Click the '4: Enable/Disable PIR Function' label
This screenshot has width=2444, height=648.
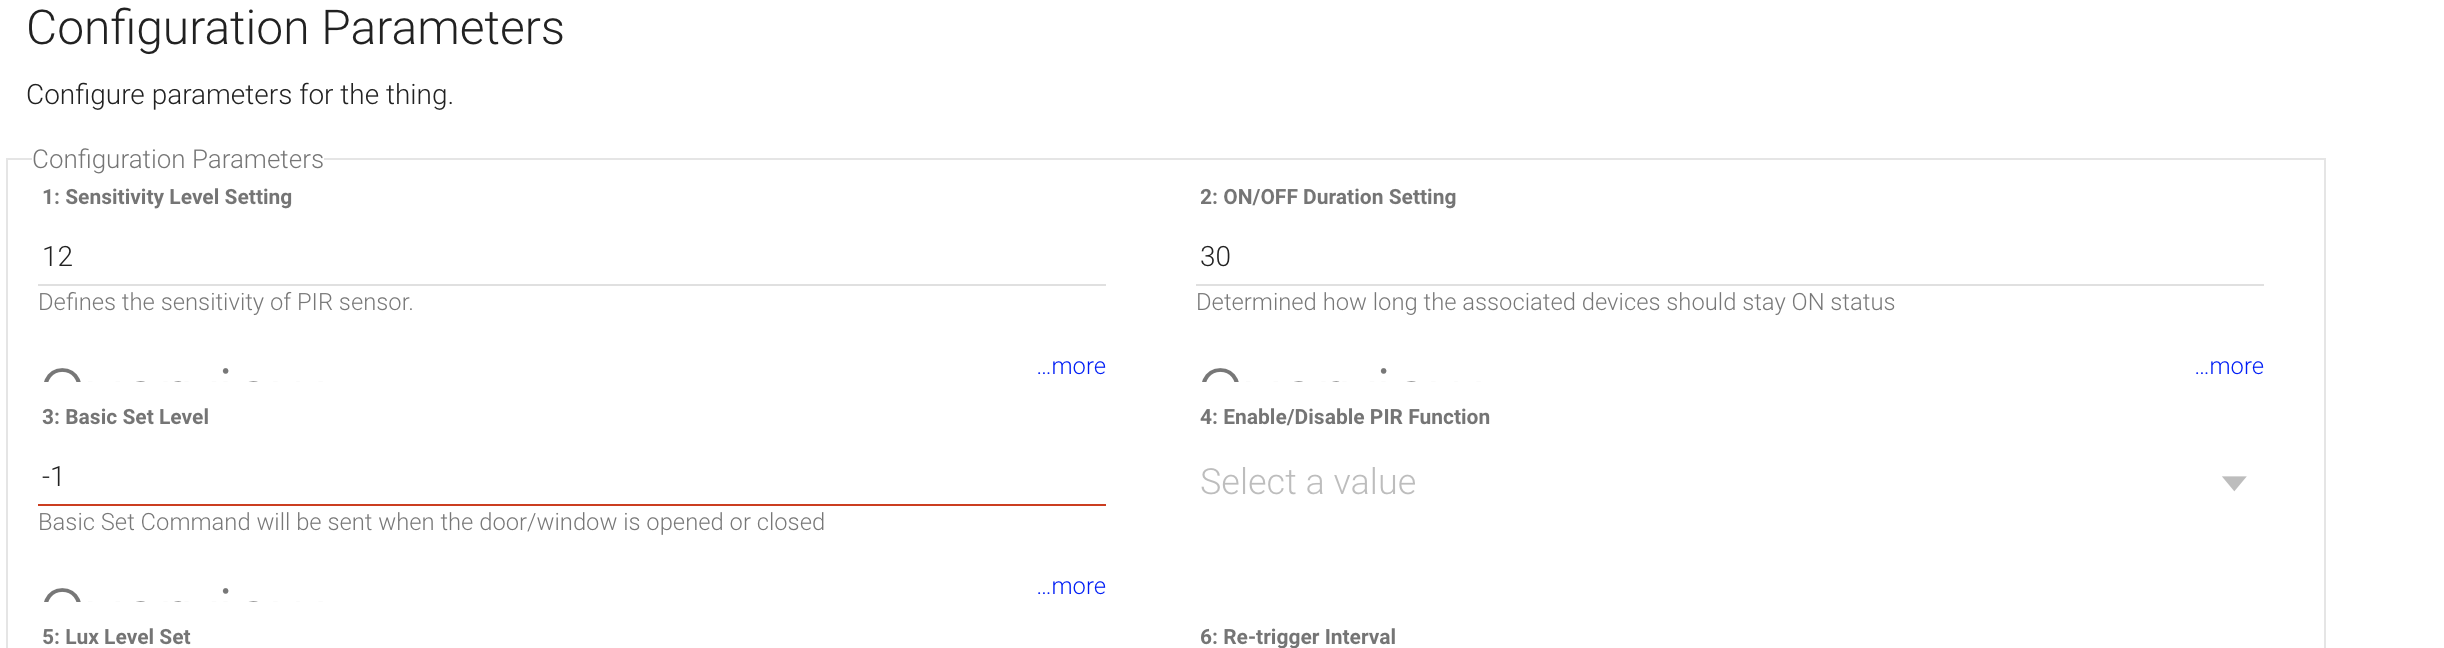pyautogui.click(x=1344, y=417)
